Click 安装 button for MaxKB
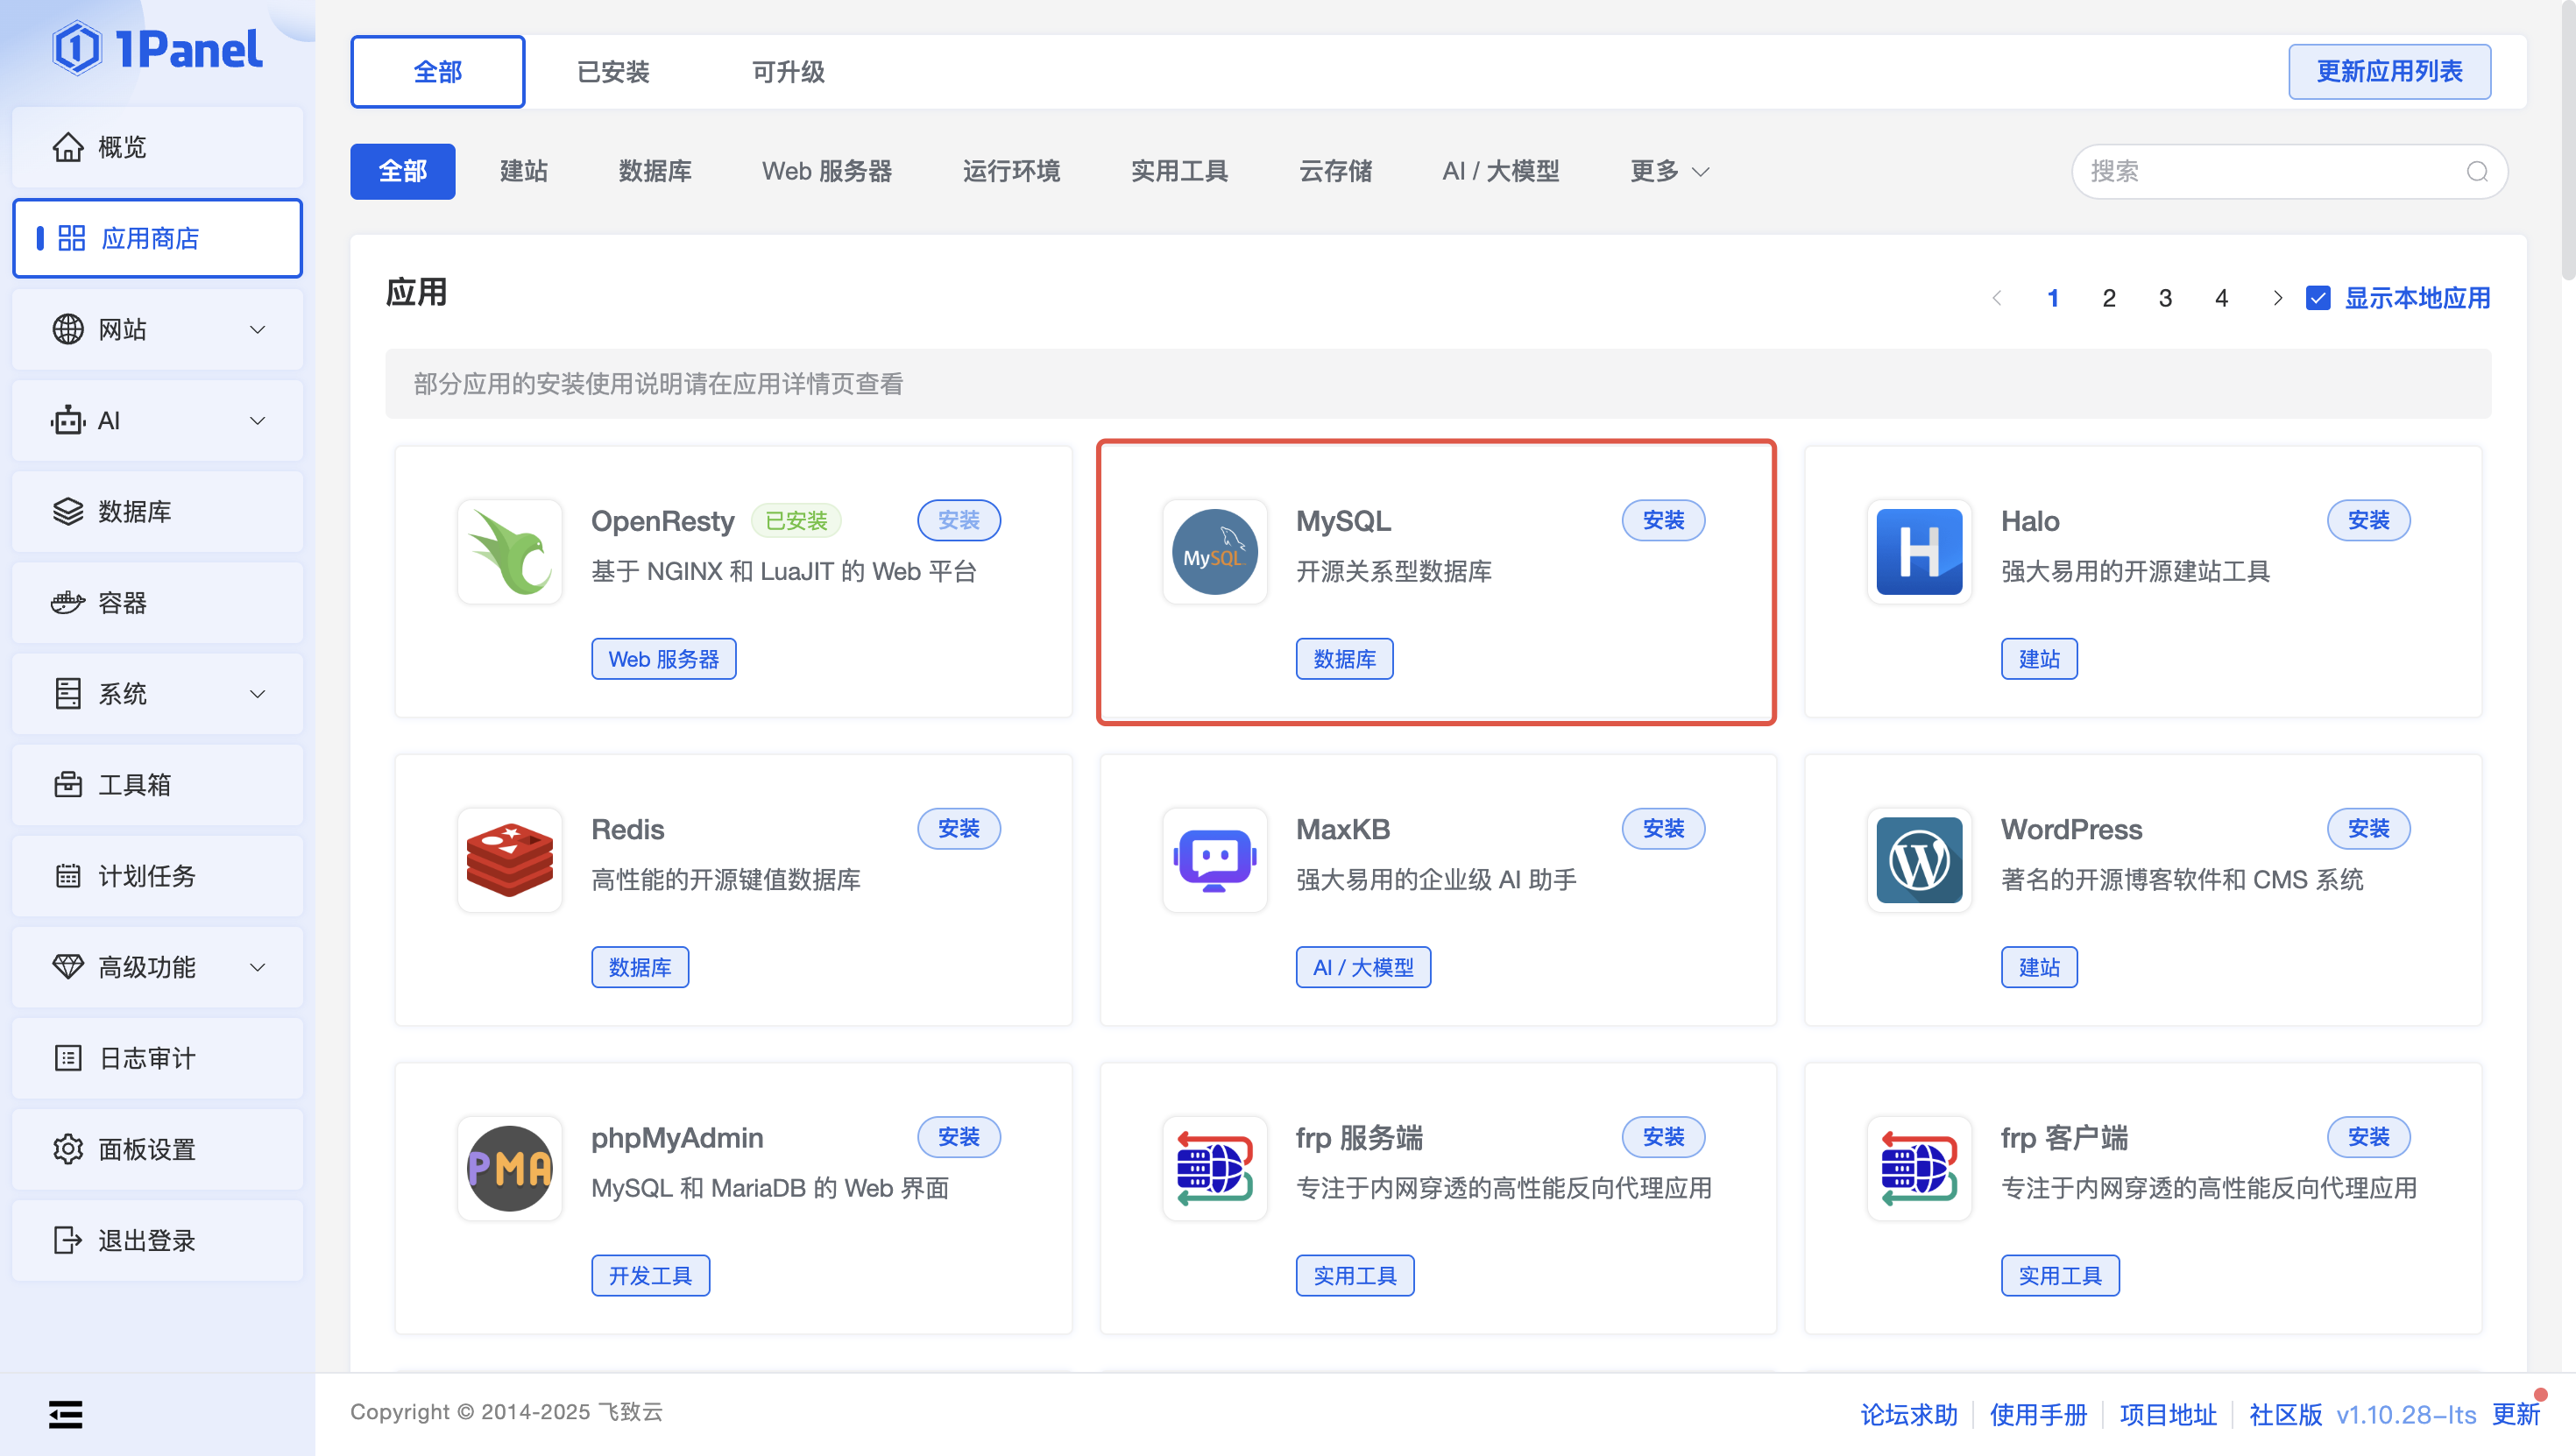Viewport: 2576px width, 1456px height. point(1663,828)
